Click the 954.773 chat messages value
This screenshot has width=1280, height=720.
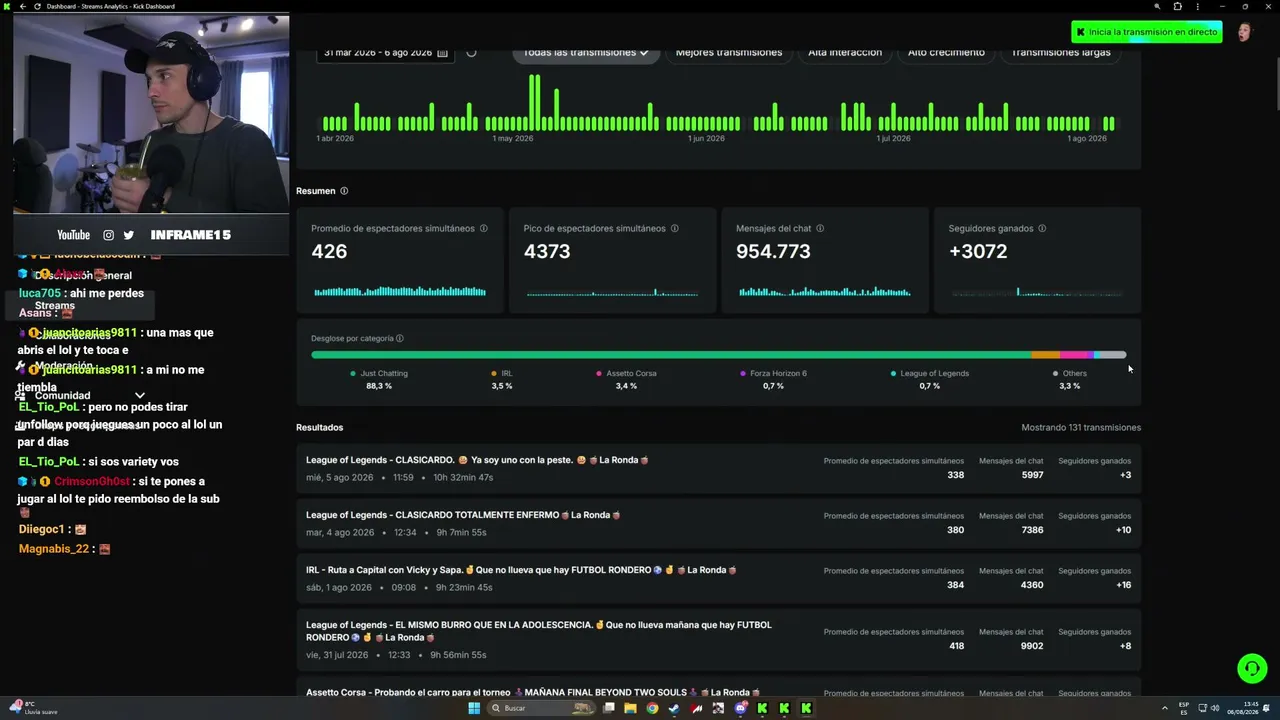point(773,252)
